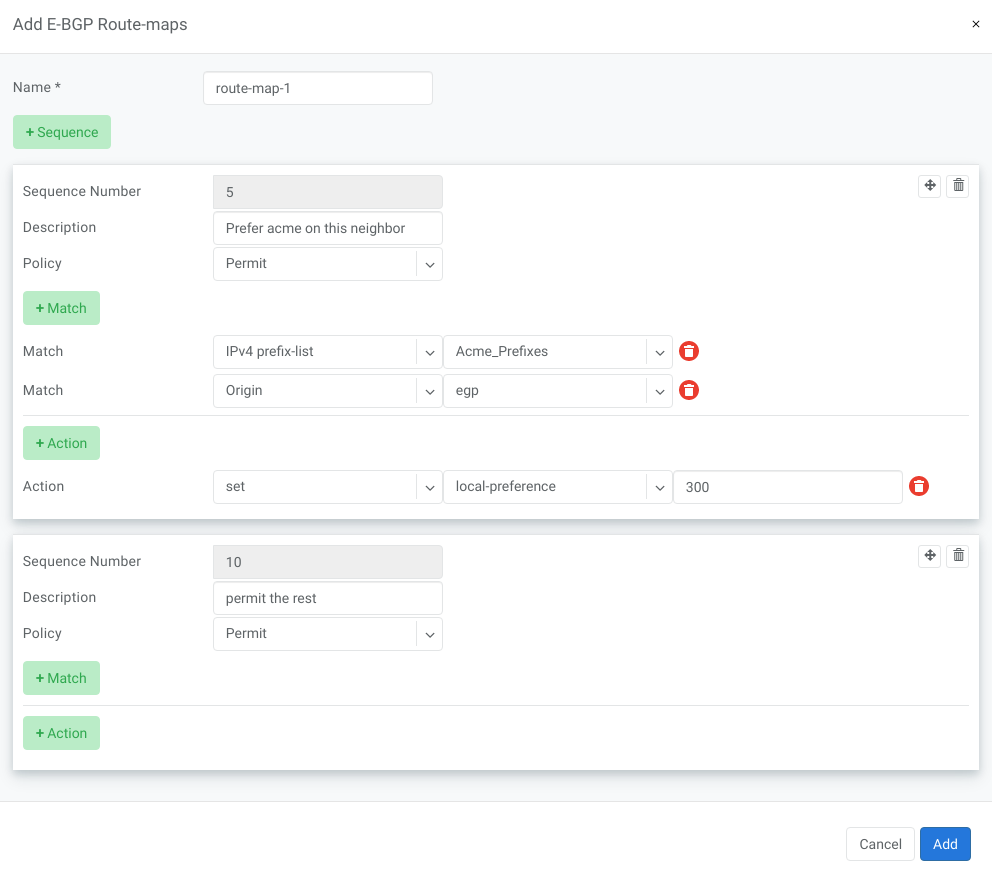Open the local-preference attribute dropdown

pos(557,486)
